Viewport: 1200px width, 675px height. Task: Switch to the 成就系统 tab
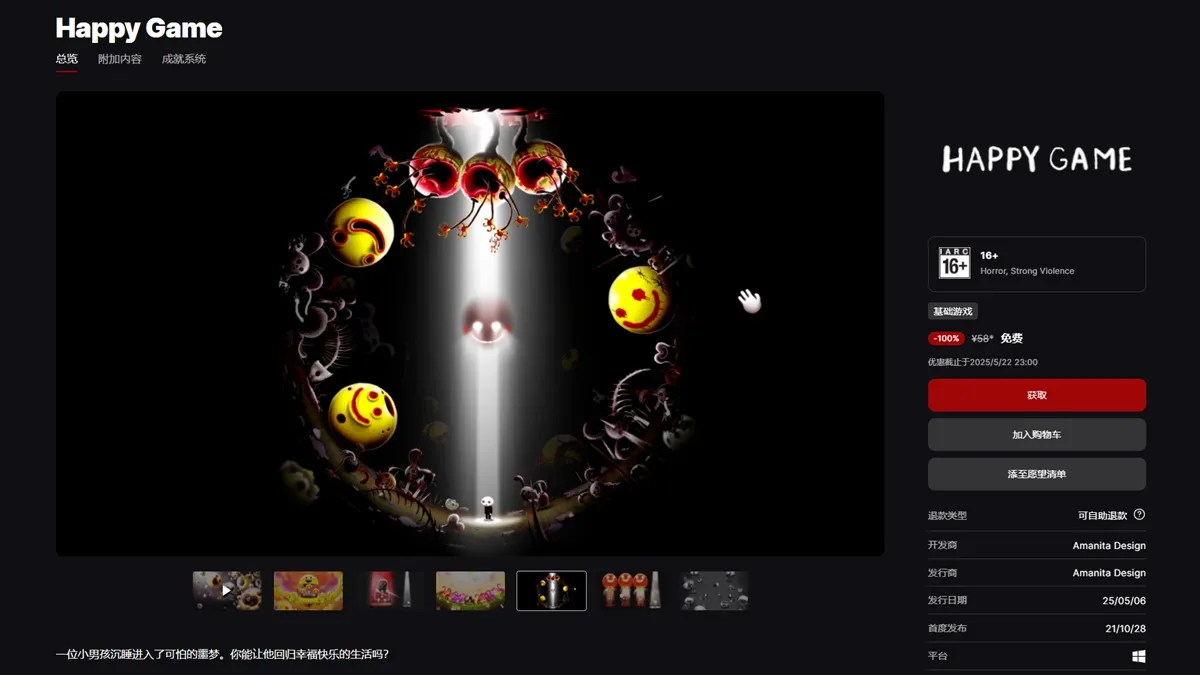(184, 59)
